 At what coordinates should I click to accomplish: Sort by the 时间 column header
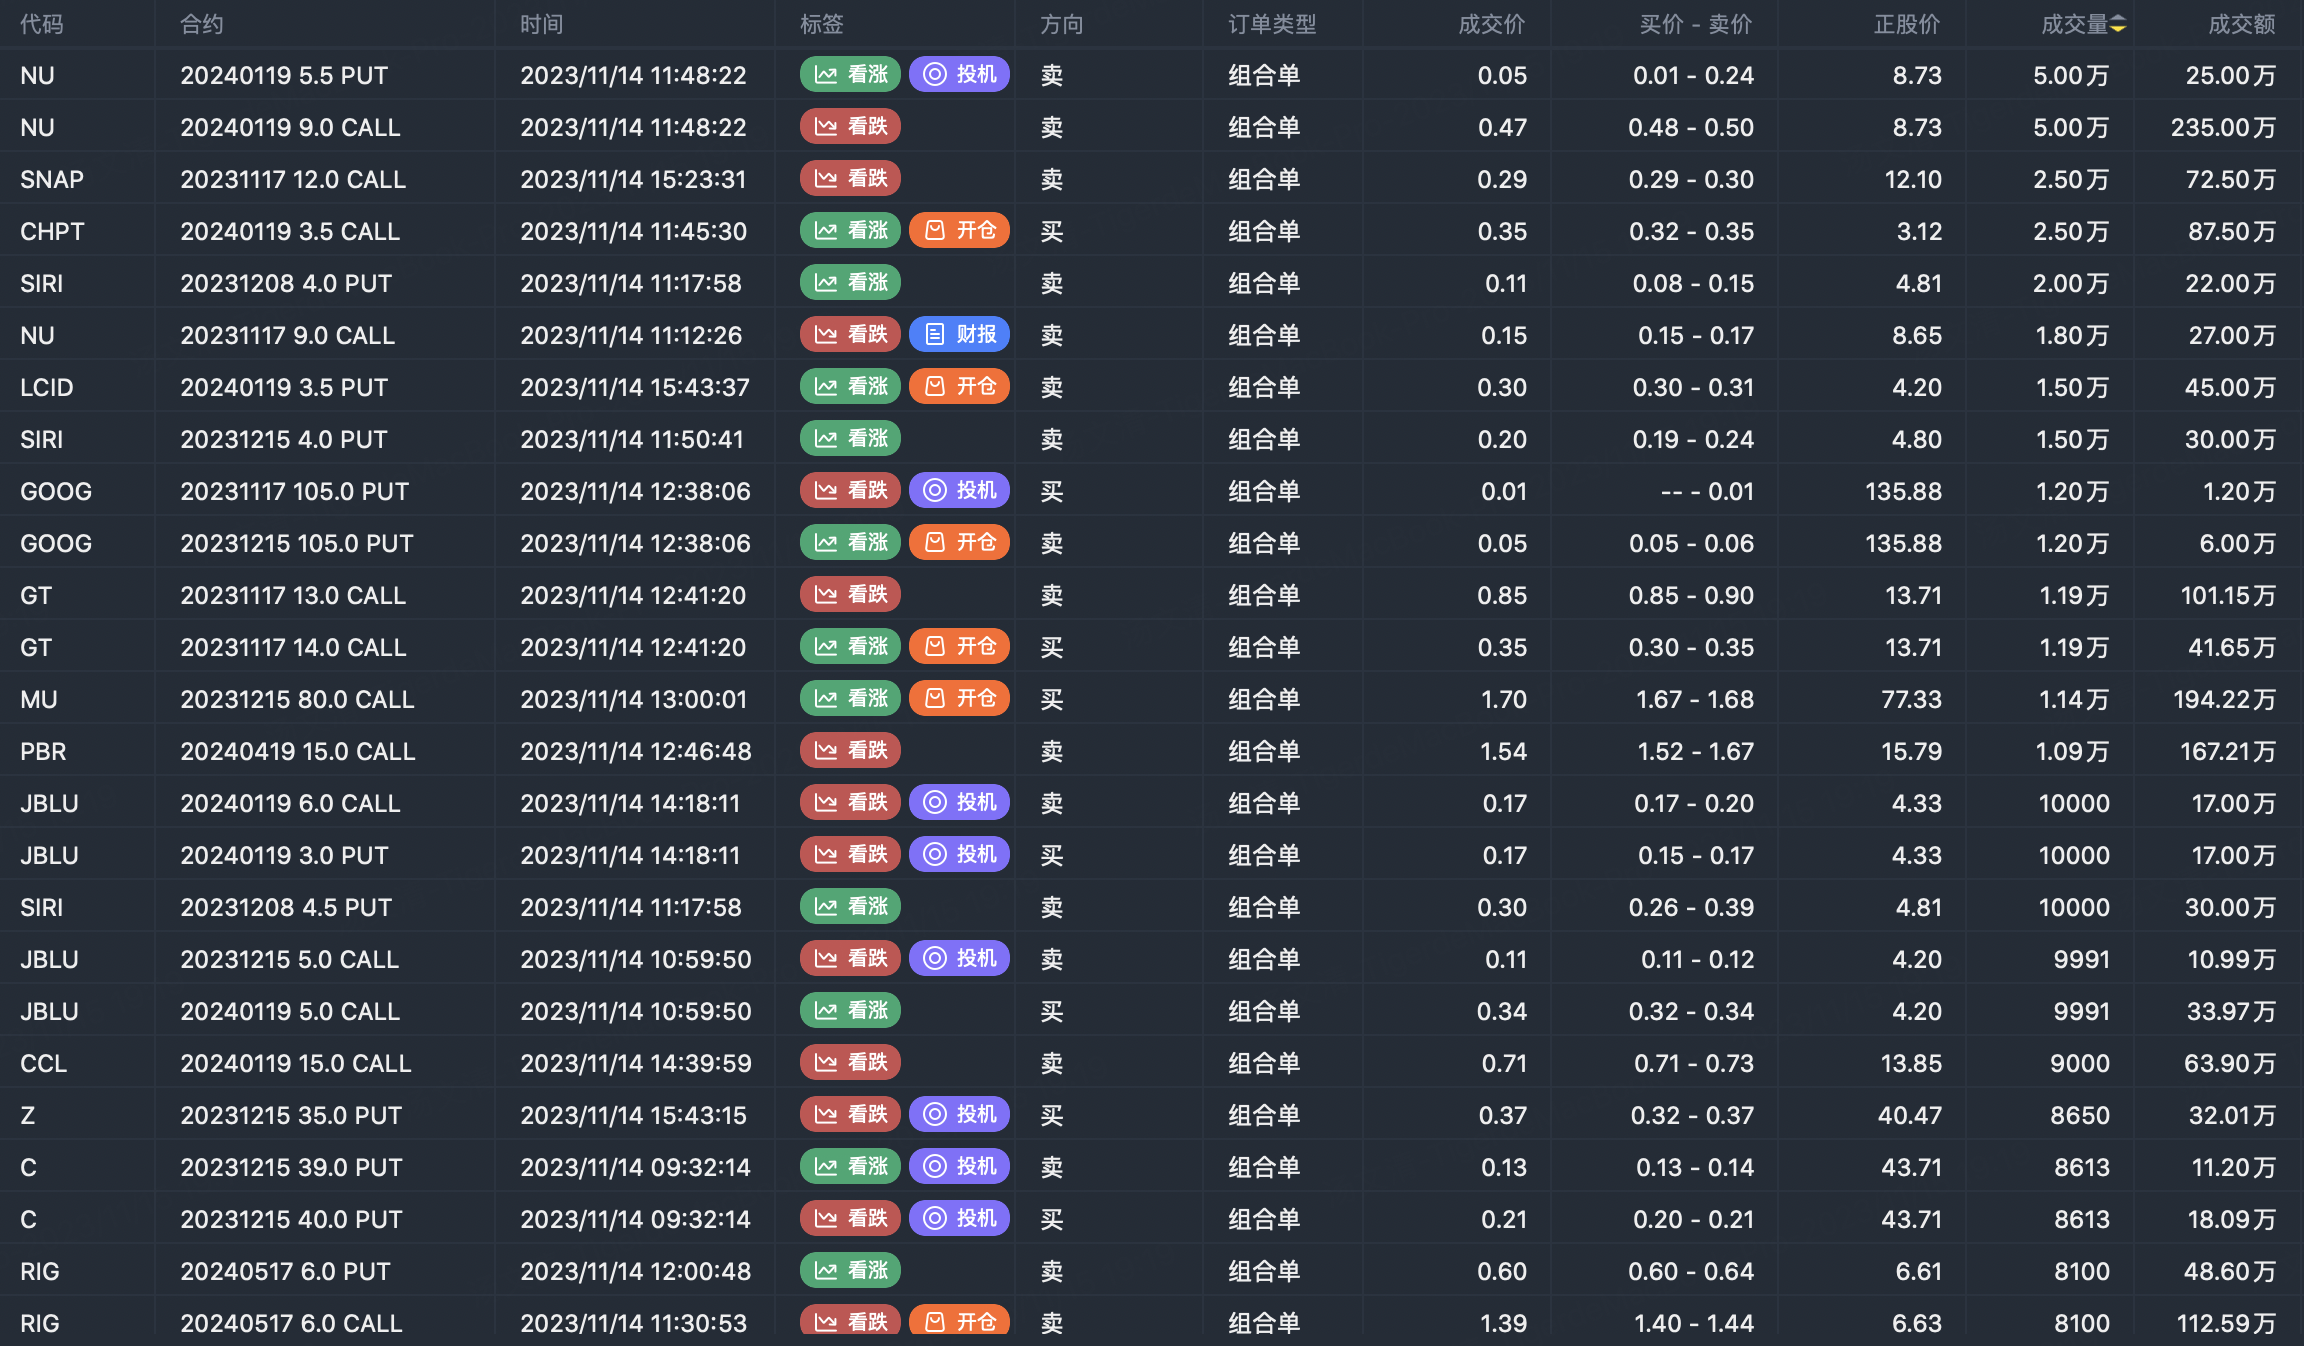pos(542,24)
